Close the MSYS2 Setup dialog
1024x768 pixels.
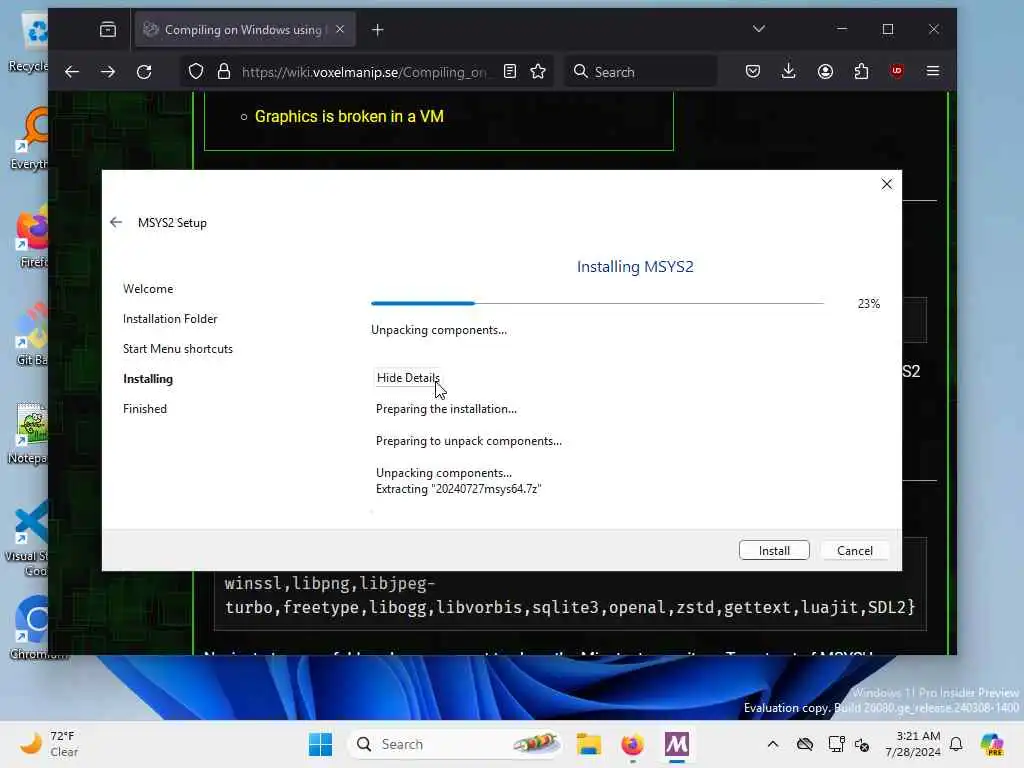[x=886, y=184]
